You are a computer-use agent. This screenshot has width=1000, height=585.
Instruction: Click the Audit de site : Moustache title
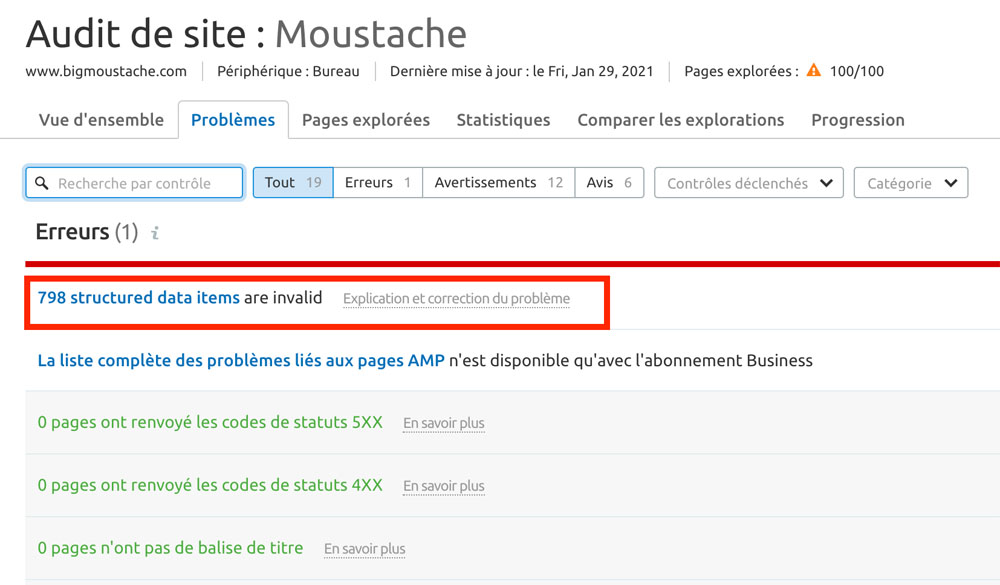246,34
